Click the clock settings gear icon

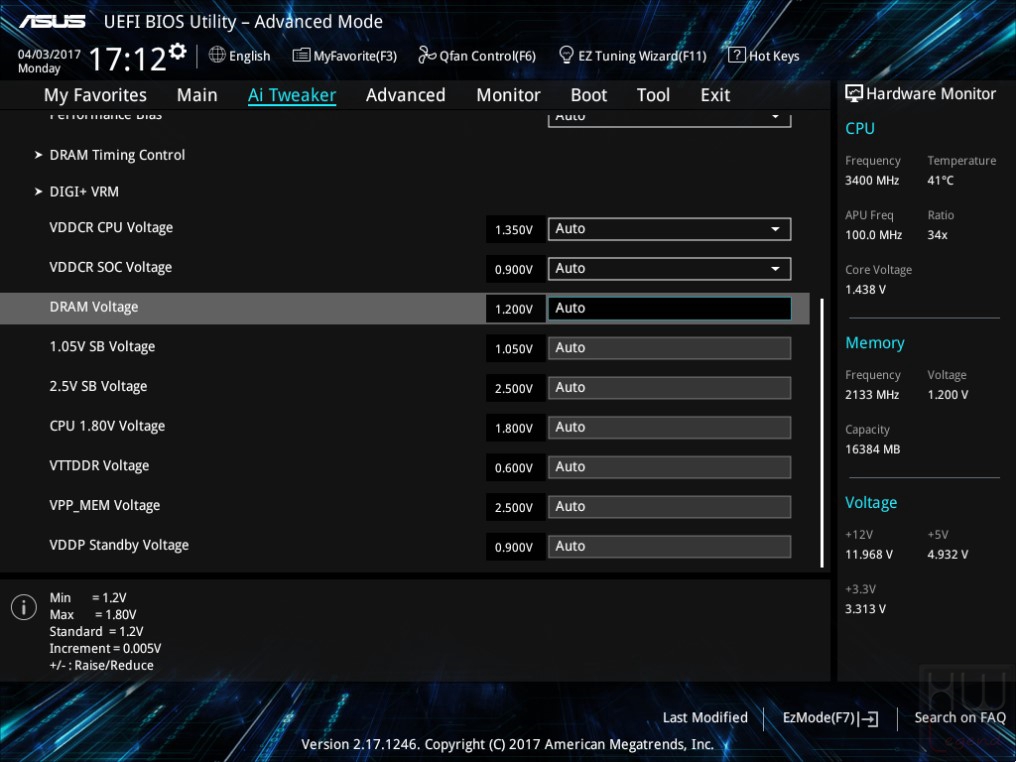point(178,51)
